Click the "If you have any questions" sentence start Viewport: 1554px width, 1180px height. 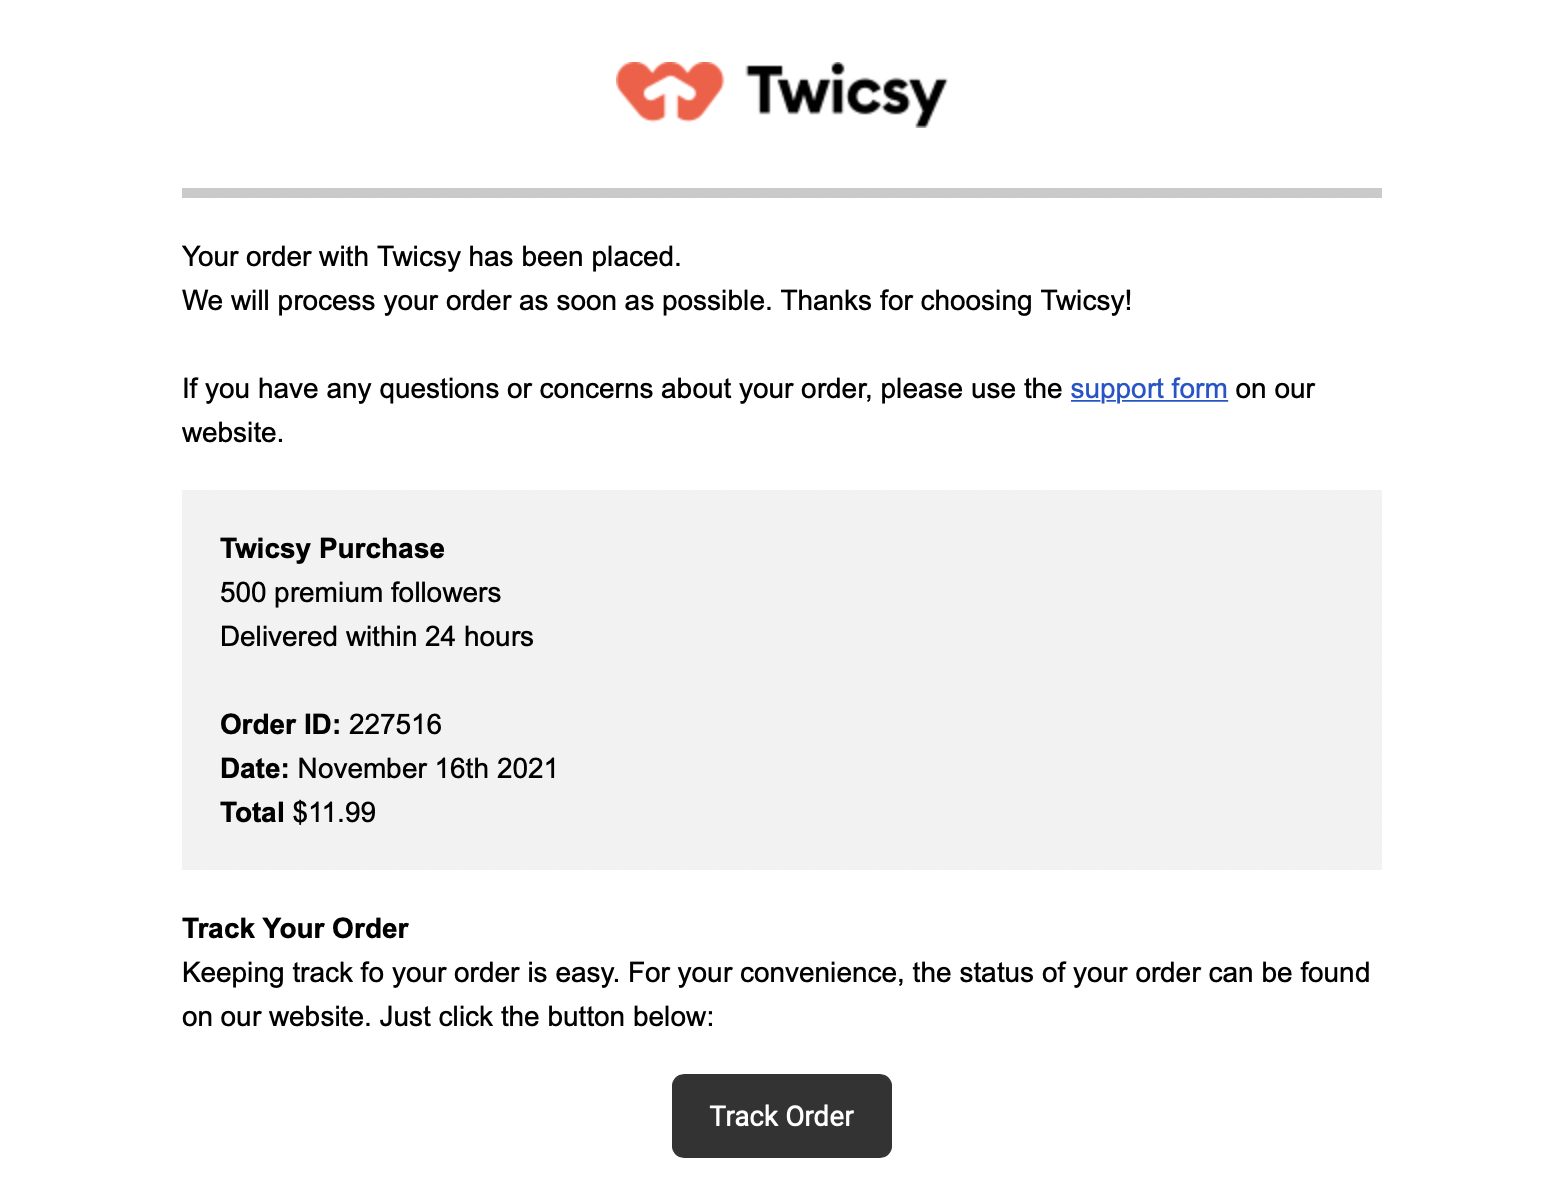341,389
